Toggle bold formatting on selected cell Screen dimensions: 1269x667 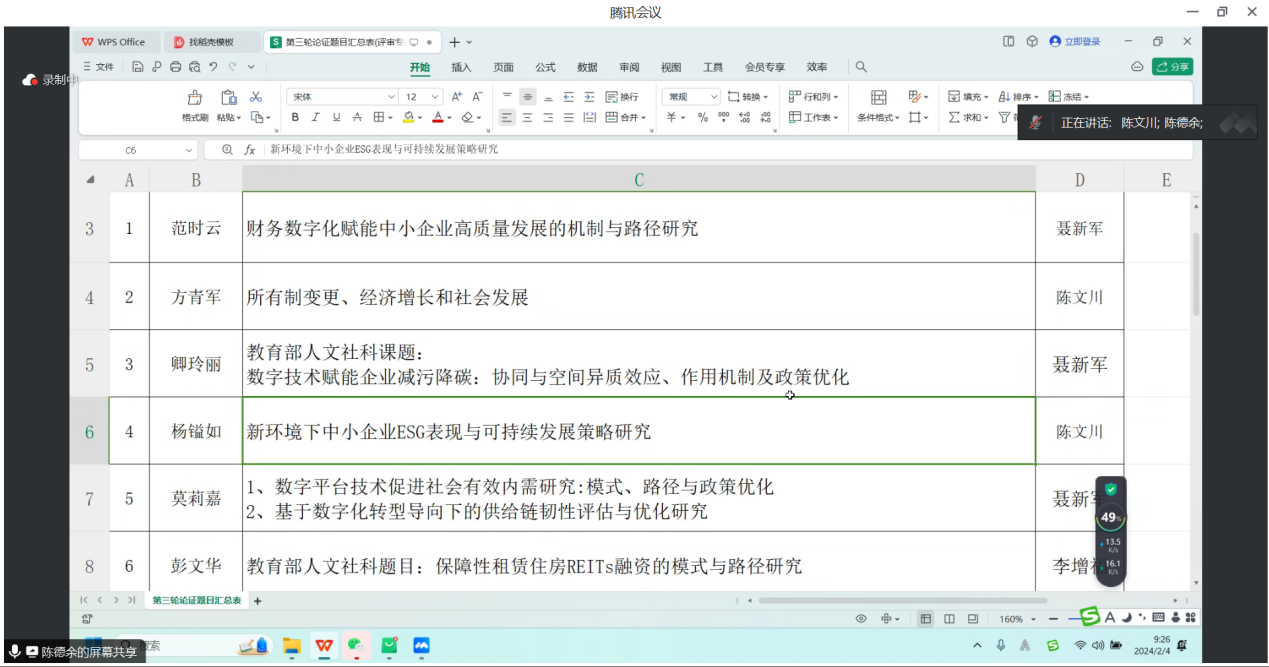click(x=295, y=117)
